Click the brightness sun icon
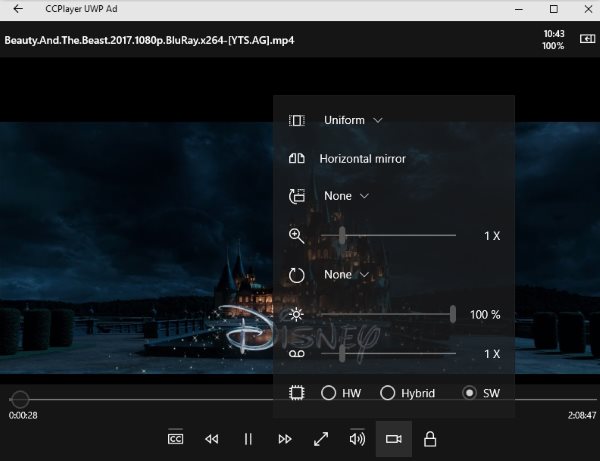The image size is (600, 461). click(x=296, y=314)
